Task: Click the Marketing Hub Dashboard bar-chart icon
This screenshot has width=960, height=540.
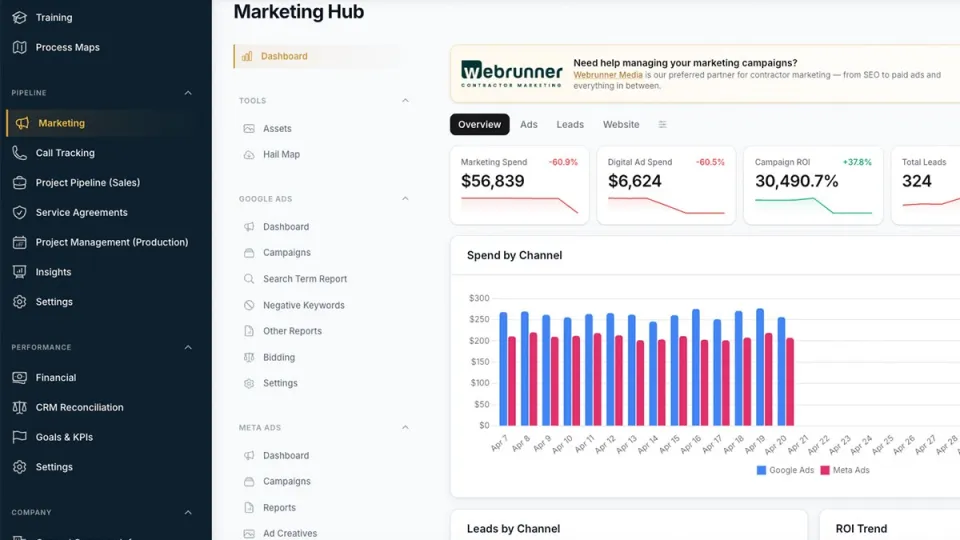Action: [247, 56]
